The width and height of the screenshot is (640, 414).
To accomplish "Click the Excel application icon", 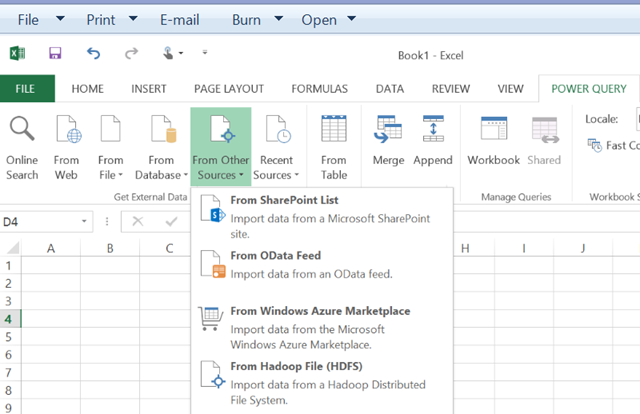I will tap(17, 53).
